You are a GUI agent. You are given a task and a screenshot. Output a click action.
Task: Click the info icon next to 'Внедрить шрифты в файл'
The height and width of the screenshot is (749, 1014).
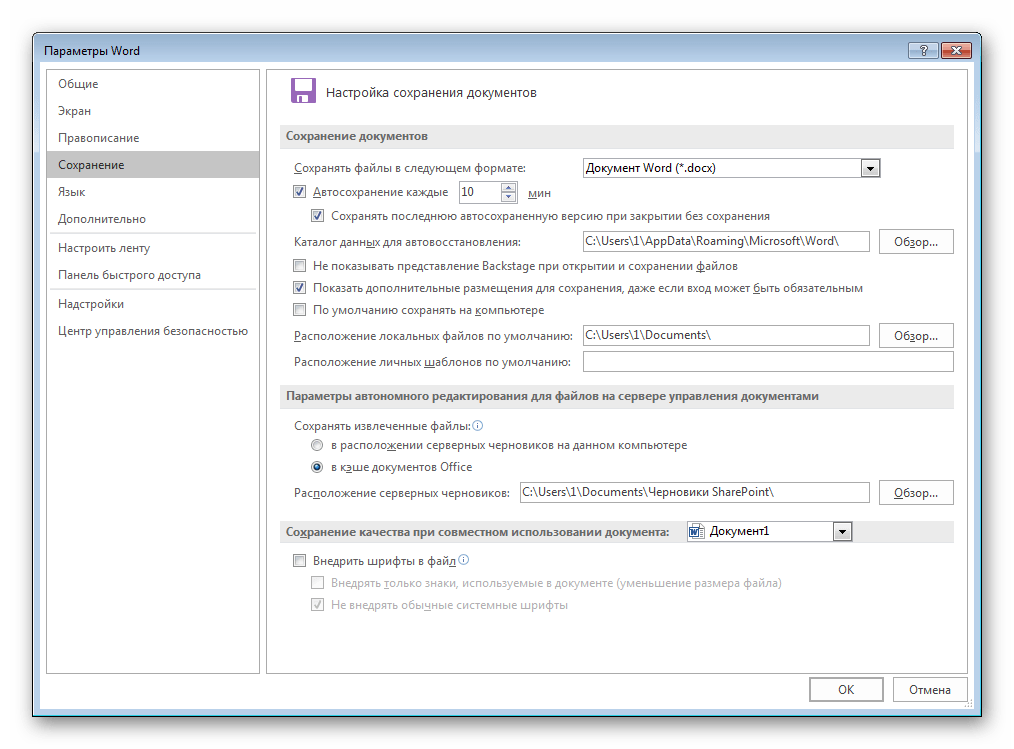[x=464, y=560]
